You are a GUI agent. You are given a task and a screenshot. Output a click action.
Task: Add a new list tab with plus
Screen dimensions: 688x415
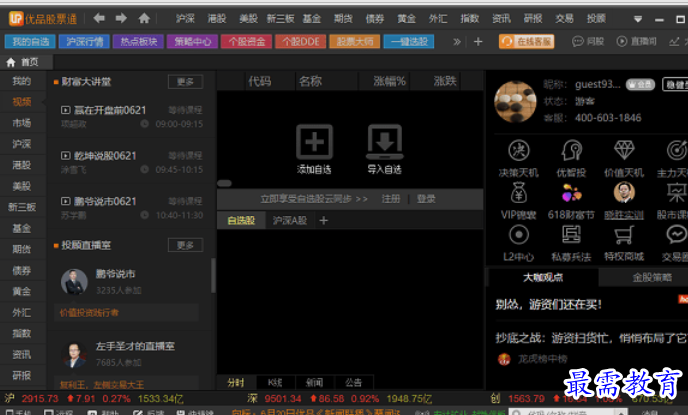[324, 220]
